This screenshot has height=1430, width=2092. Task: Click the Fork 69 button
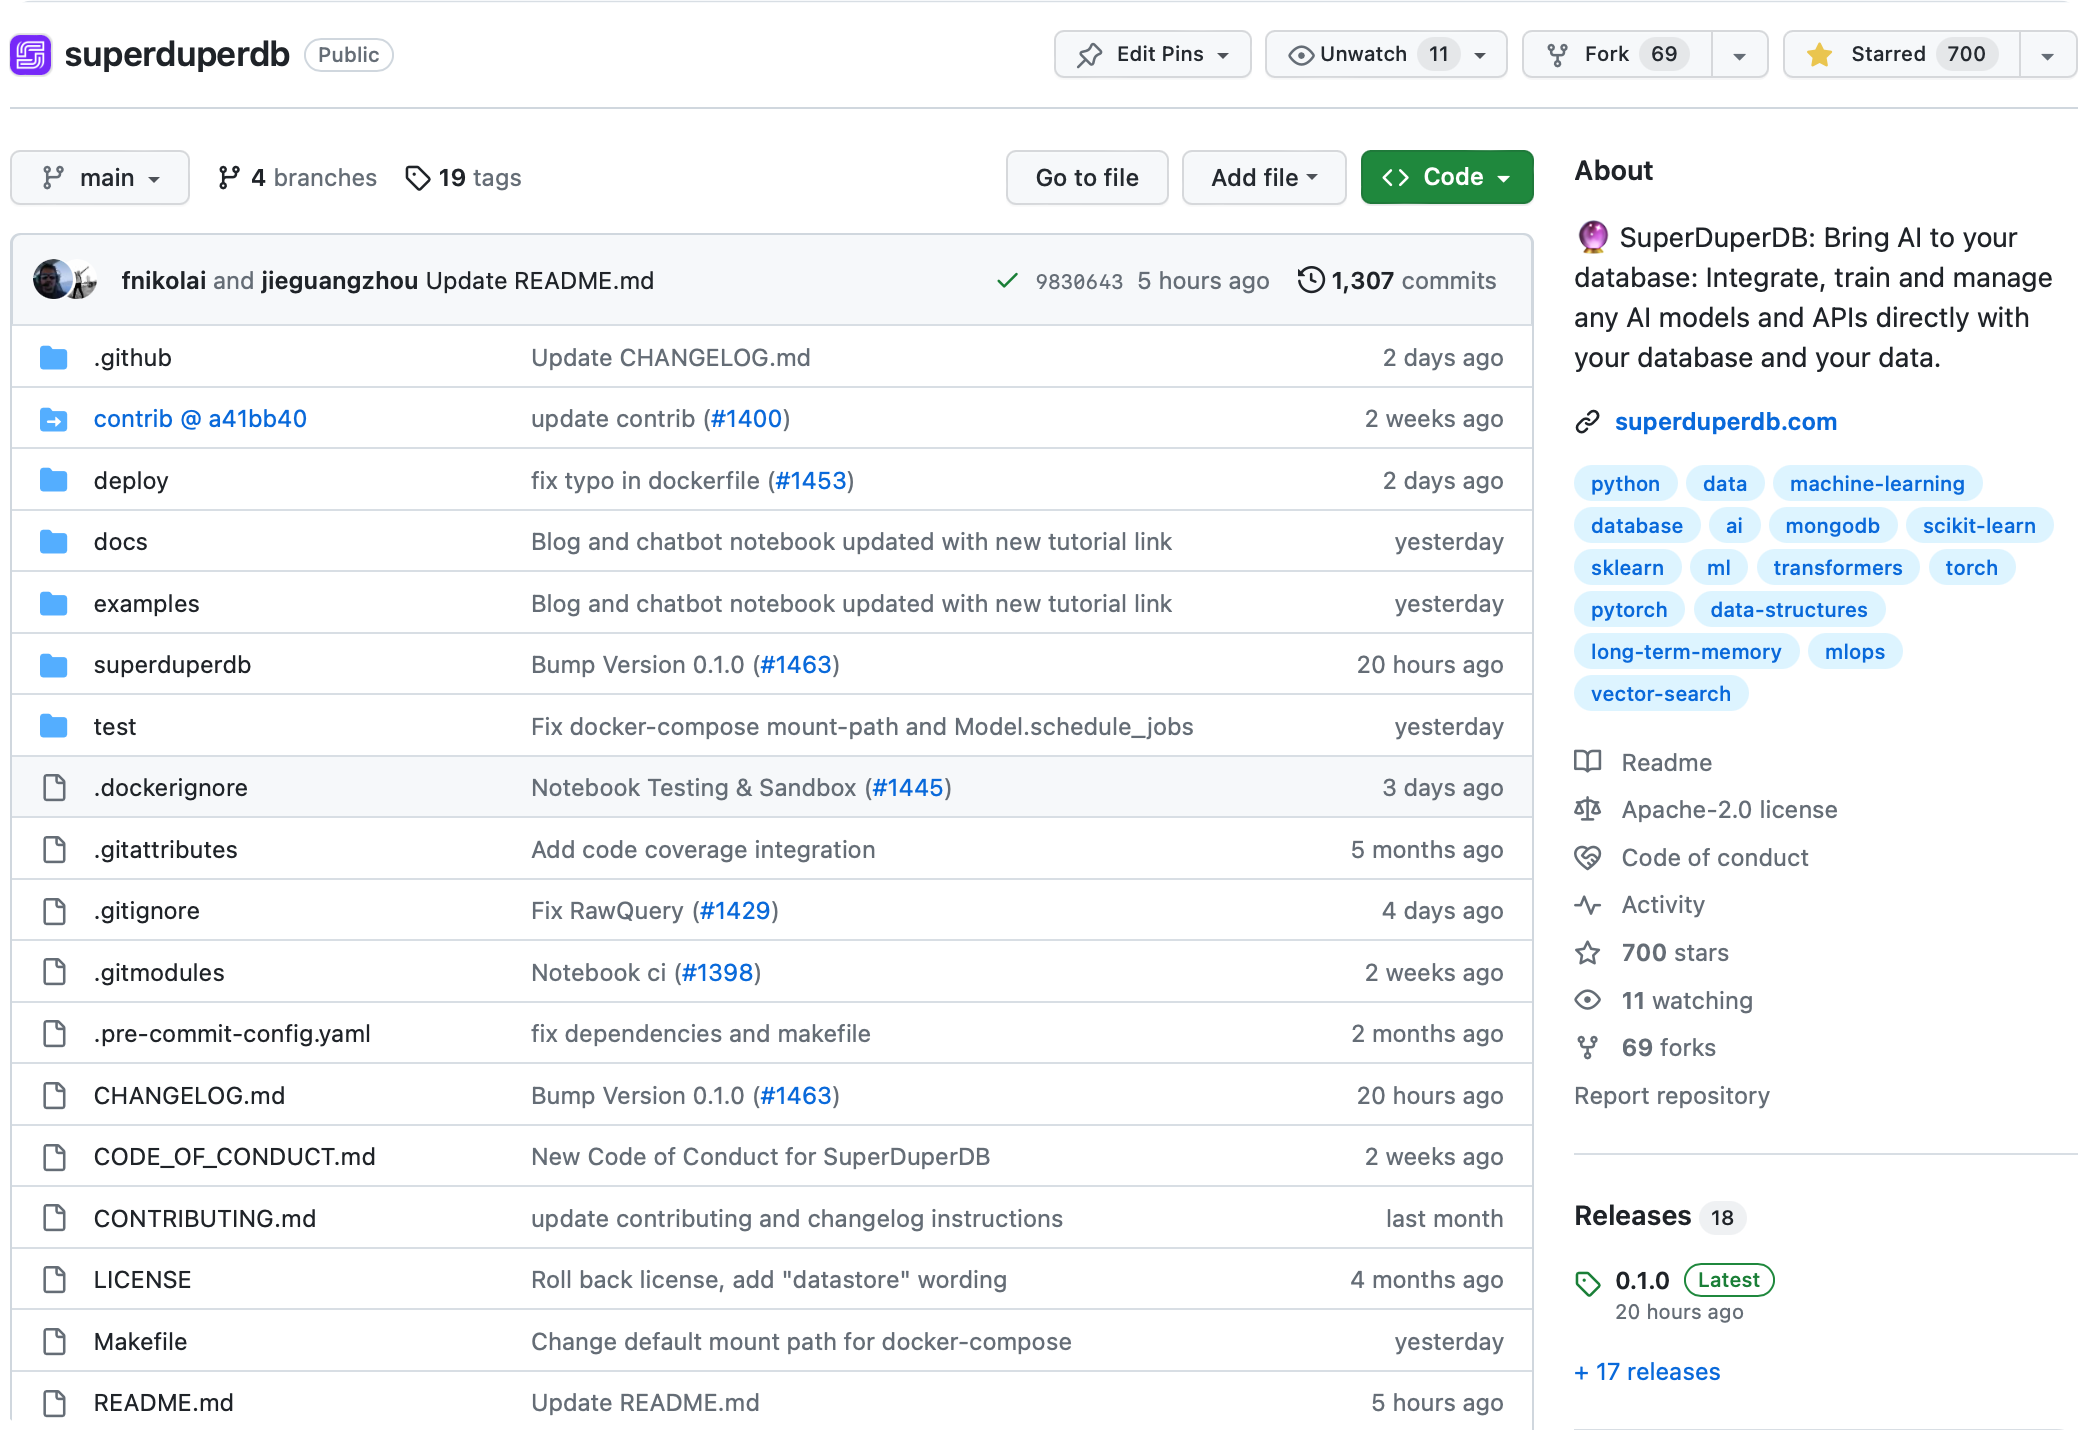click(x=1617, y=54)
